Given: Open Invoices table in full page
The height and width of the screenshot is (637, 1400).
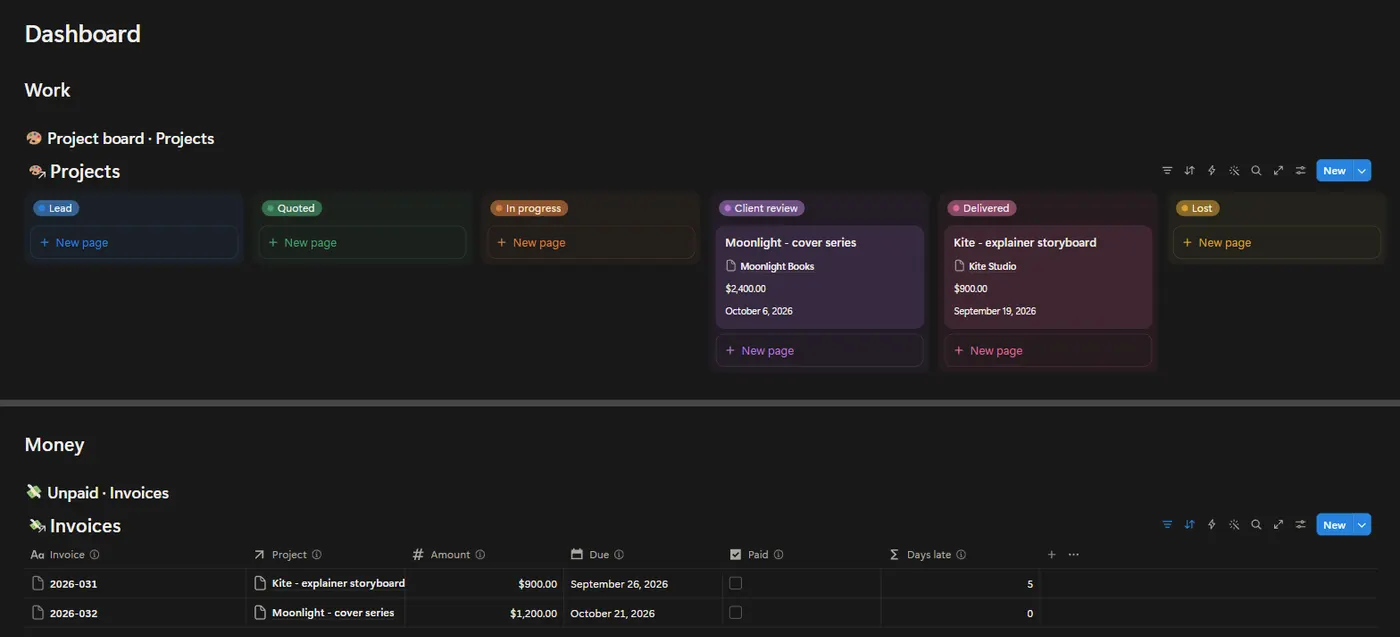Looking at the screenshot, I should pos(1278,525).
